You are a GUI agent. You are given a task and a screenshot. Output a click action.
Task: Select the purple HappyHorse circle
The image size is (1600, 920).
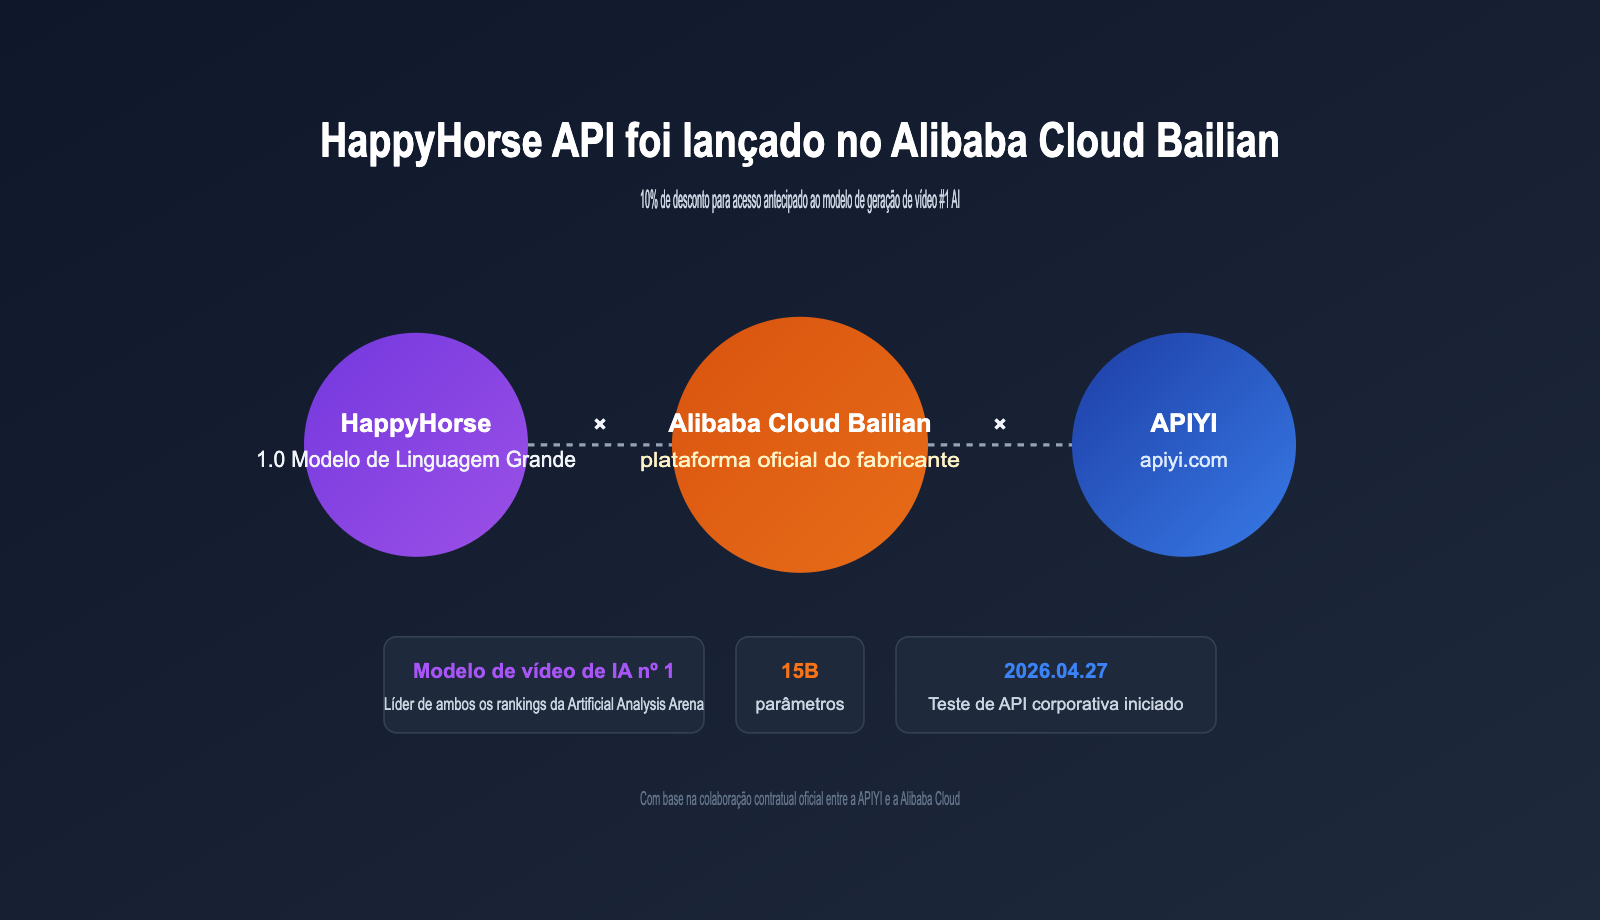tap(416, 445)
